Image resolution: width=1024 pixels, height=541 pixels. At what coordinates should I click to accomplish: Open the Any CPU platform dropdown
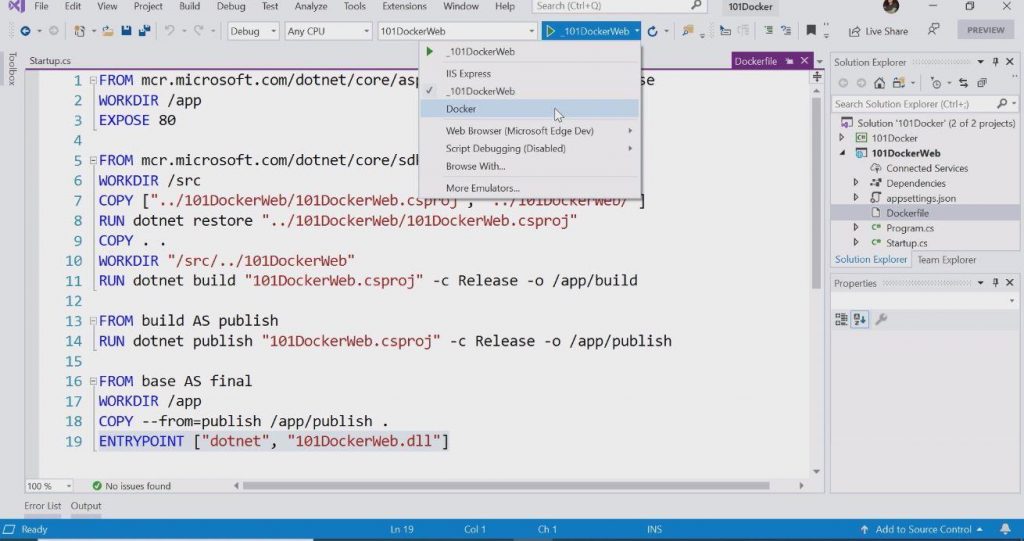click(328, 31)
